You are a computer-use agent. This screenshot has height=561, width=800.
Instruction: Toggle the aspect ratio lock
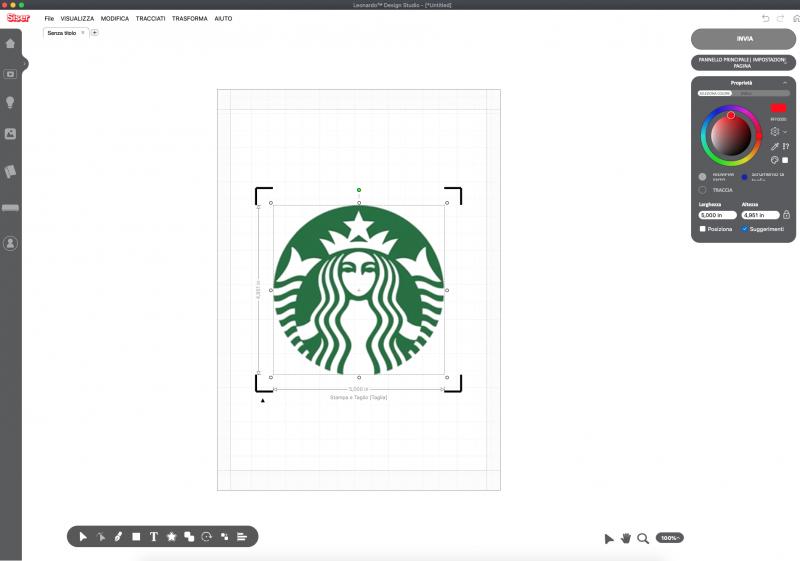(x=787, y=214)
